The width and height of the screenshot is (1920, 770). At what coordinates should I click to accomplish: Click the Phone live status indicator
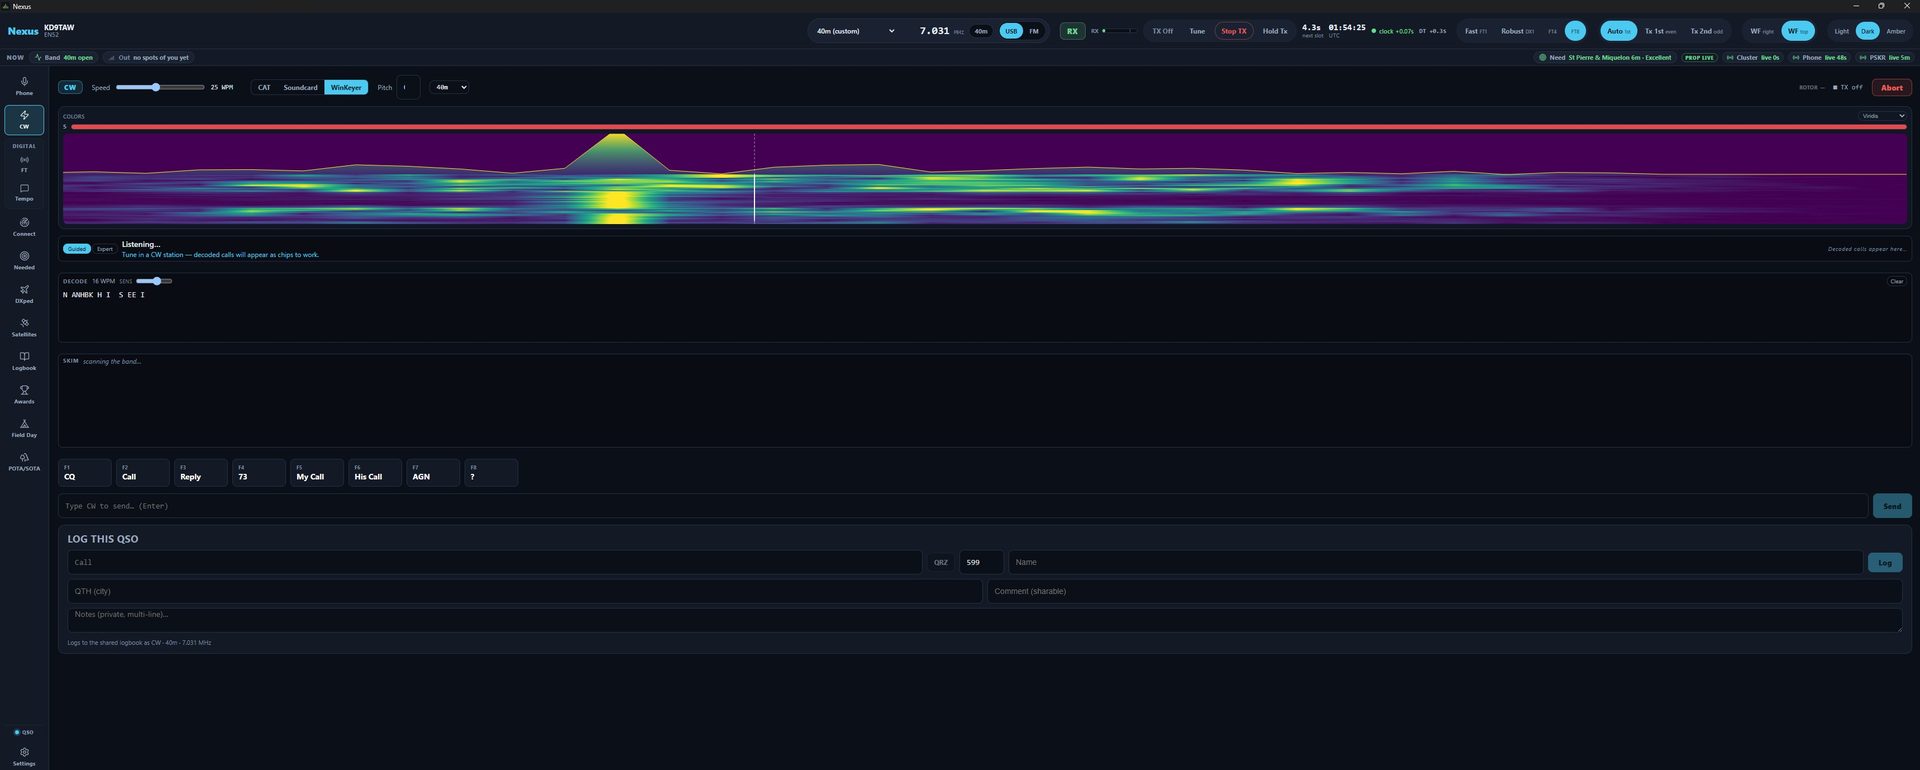tap(1819, 57)
